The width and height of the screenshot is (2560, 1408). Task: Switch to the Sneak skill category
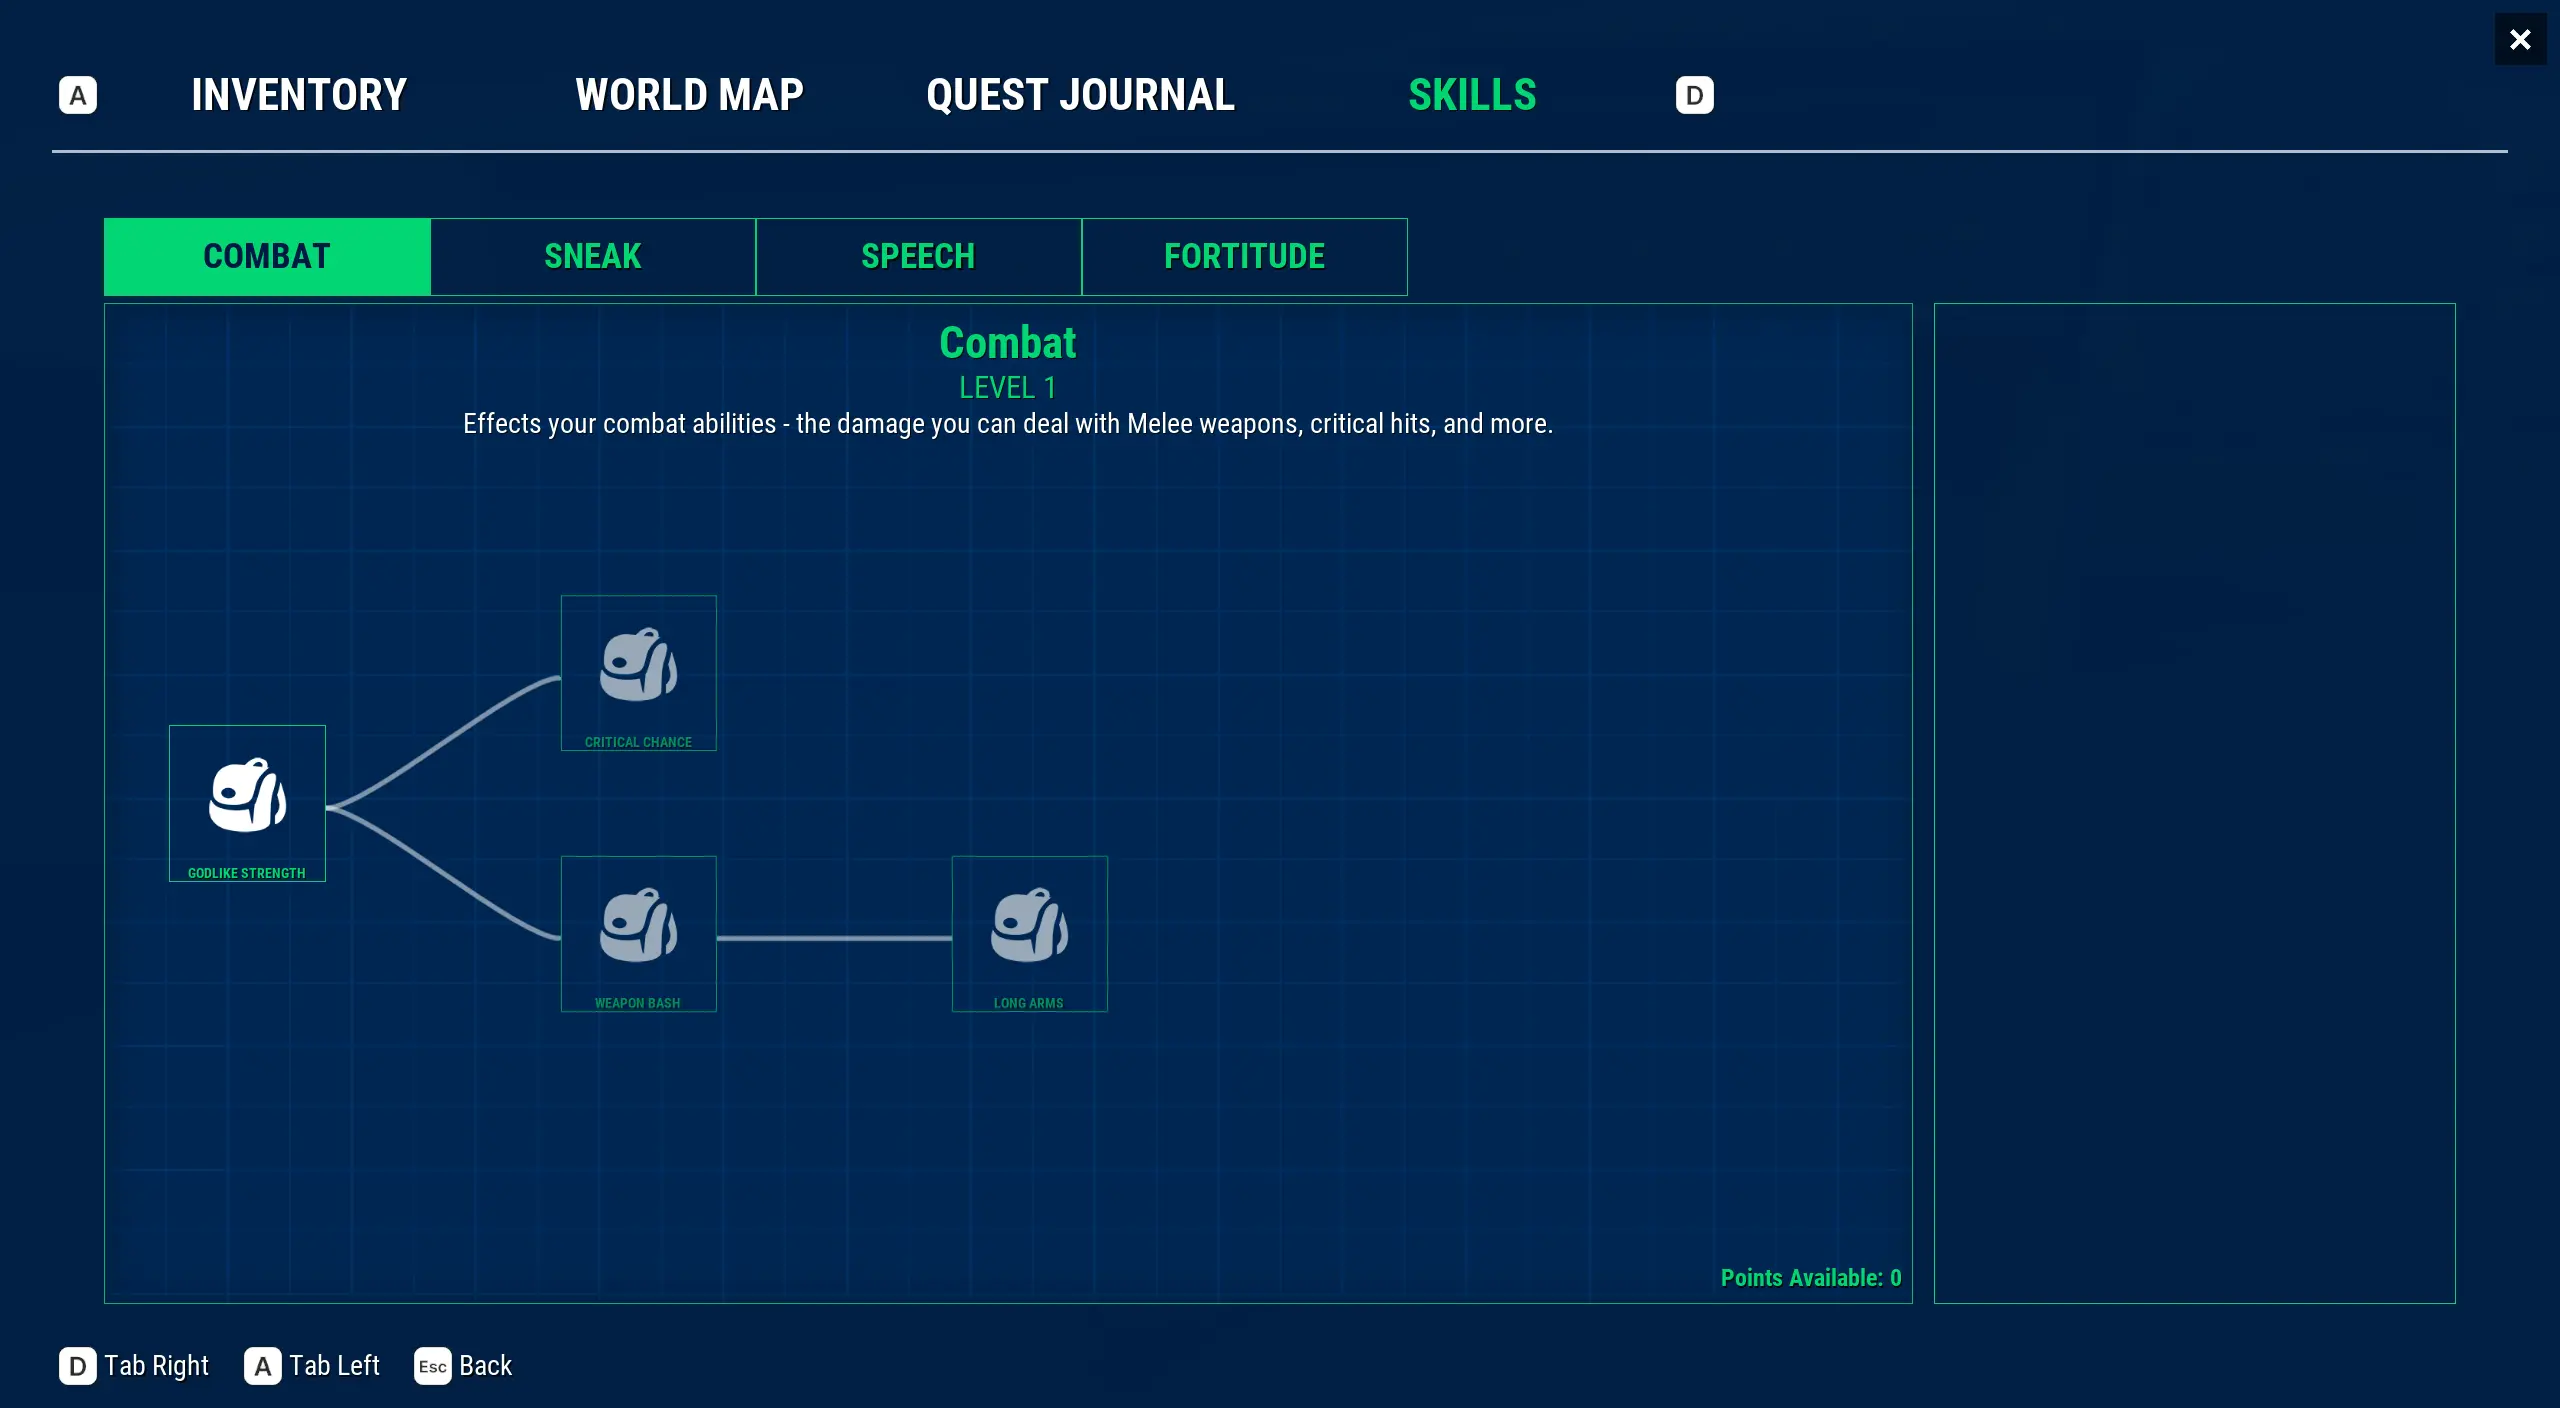pyautogui.click(x=593, y=257)
